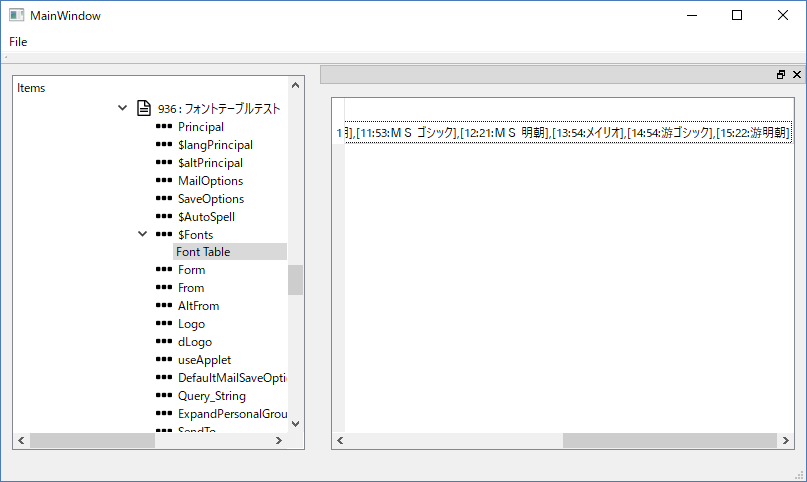Click the dots icon beside $langPrincipal
Image resolution: width=807 pixels, height=482 pixels.
pyautogui.click(x=164, y=144)
